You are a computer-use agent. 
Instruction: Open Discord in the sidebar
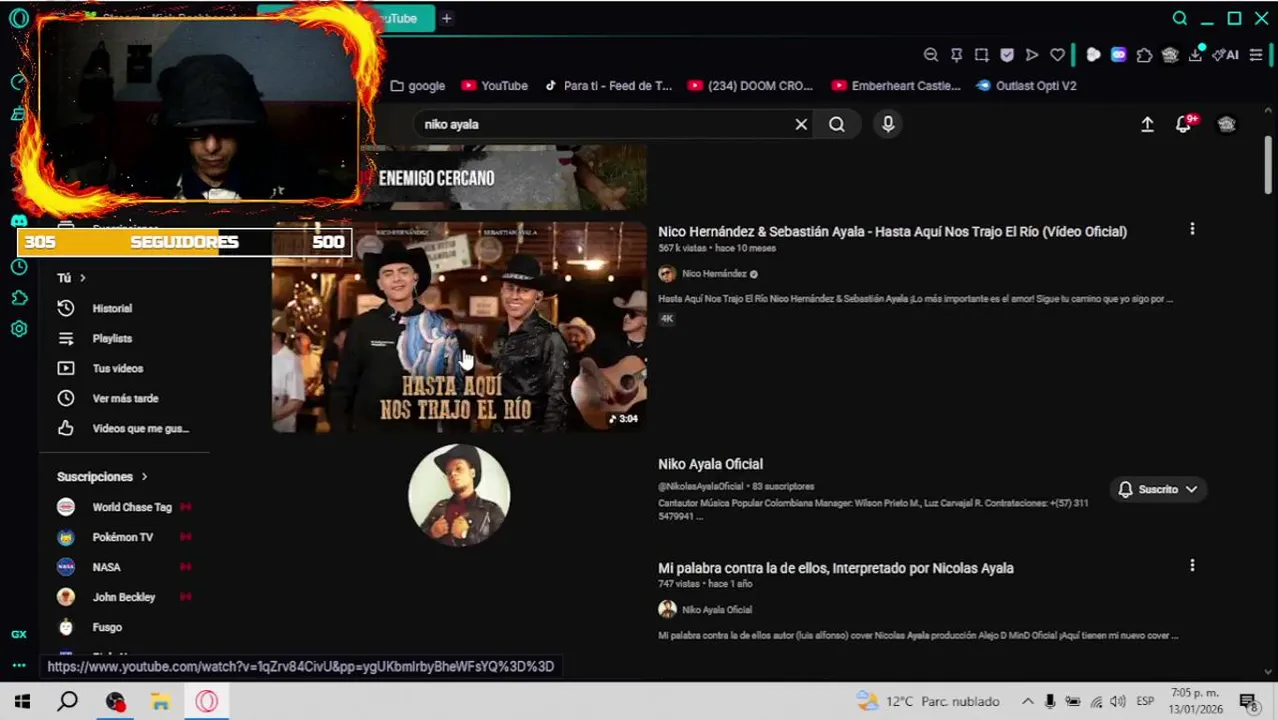click(x=19, y=221)
